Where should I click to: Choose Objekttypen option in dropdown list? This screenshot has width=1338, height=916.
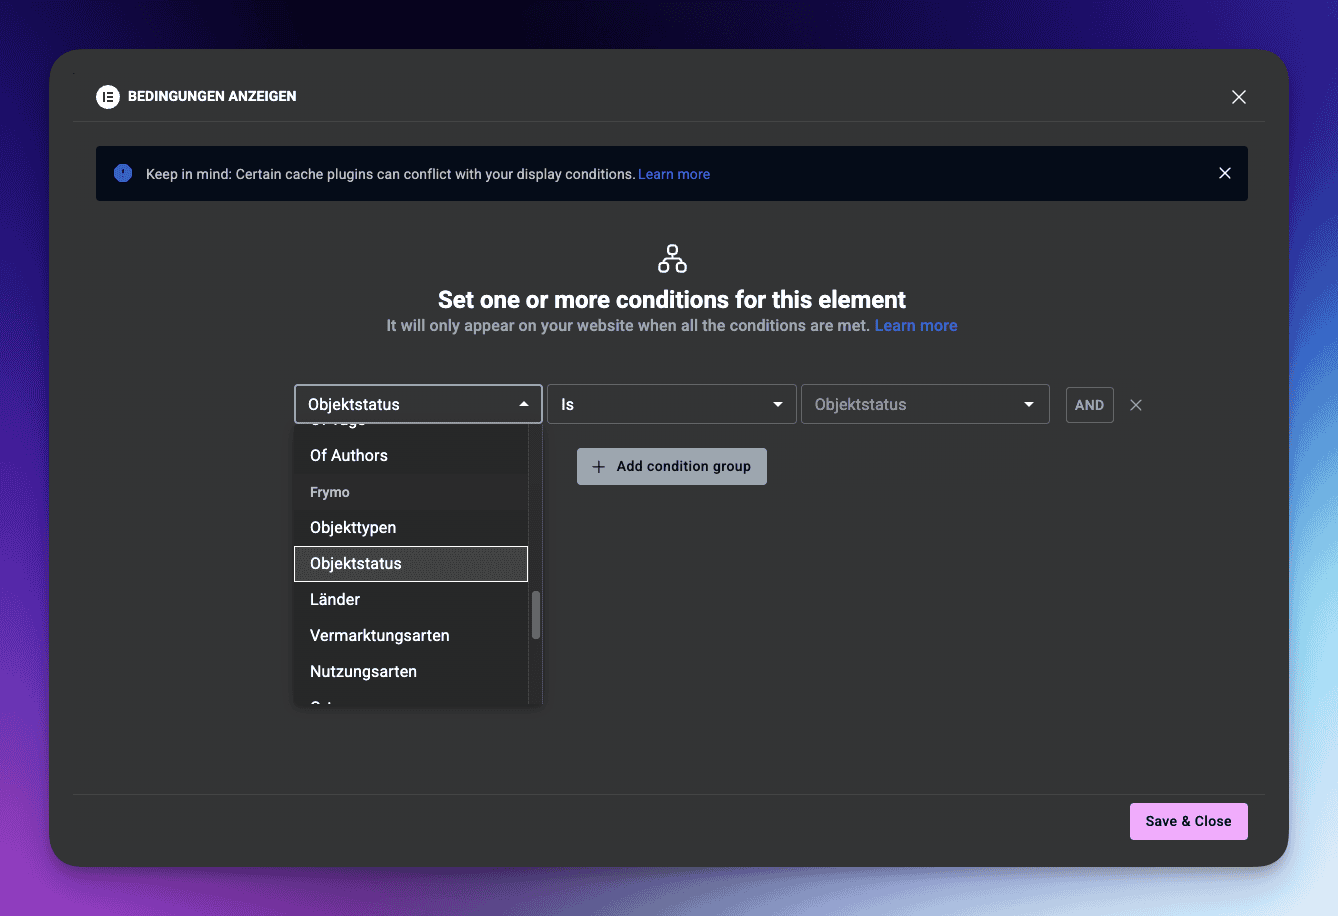(353, 528)
